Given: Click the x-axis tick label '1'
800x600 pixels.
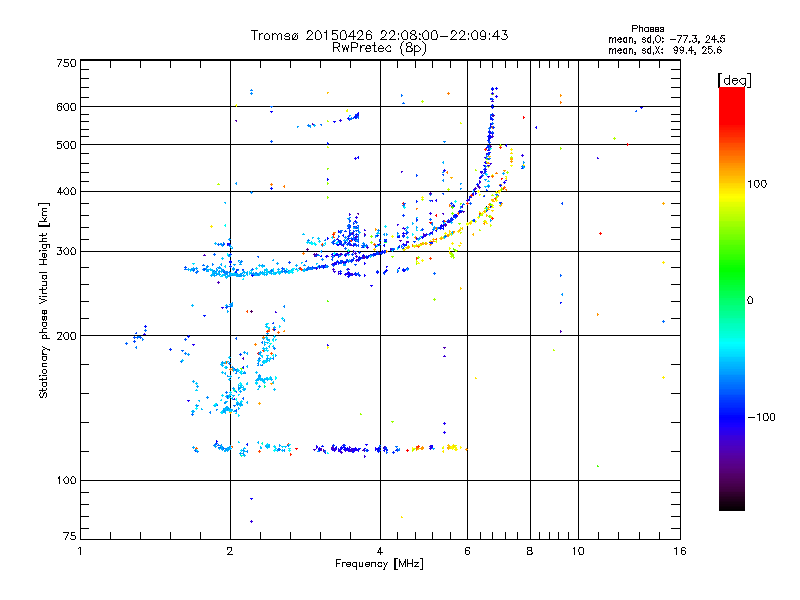Looking at the screenshot, I should (80, 551).
